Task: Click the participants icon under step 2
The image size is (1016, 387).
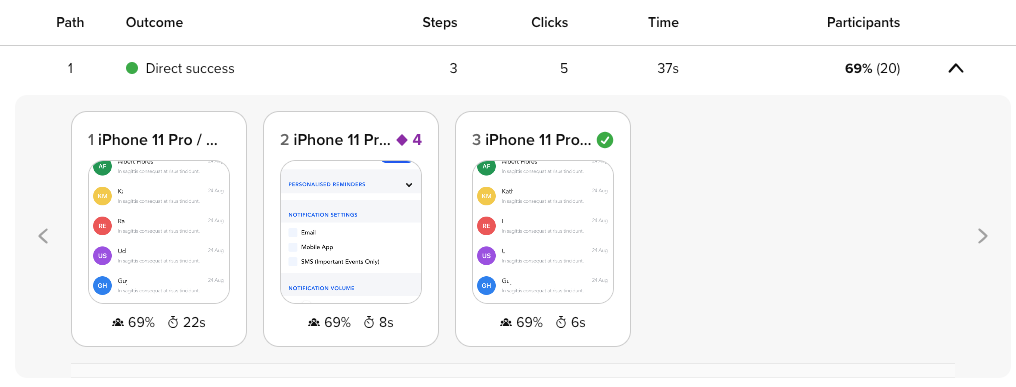Action: tap(314, 322)
